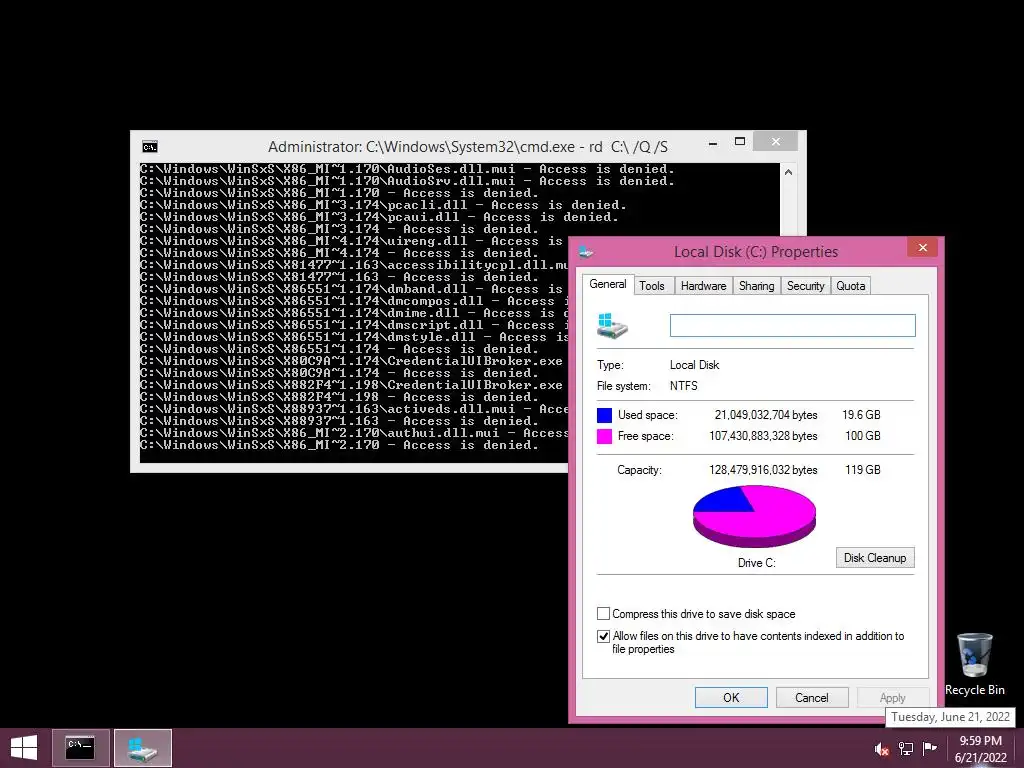The image size is (1024, 768).
Task: Confirm with the OK button
Action: coord(731,697)
